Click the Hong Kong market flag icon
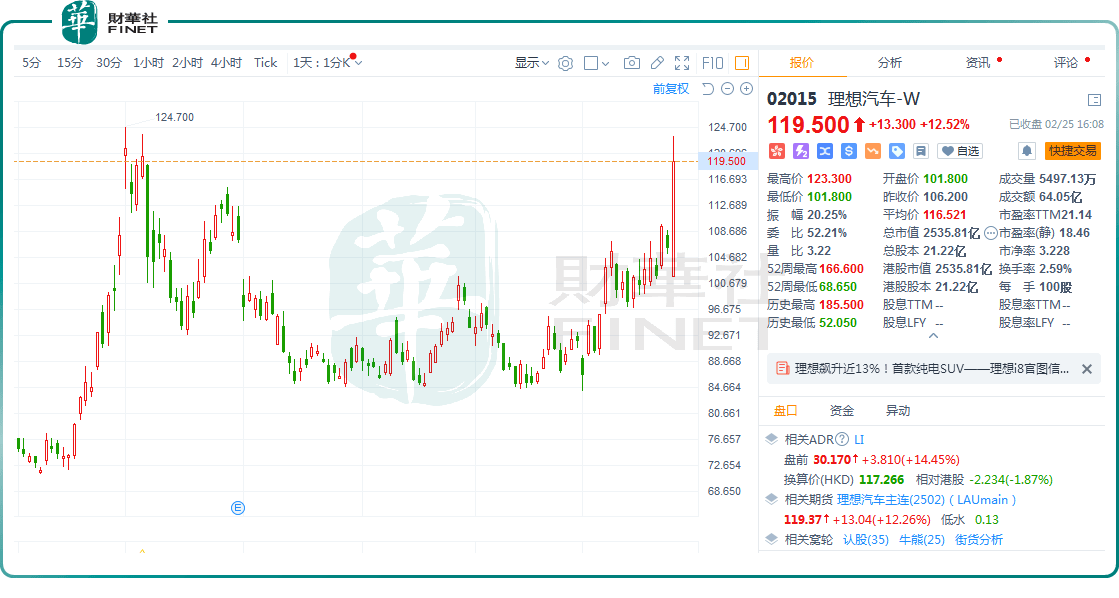The width and height of the screenshot is (1119, 598). click(x=776, y=151)
